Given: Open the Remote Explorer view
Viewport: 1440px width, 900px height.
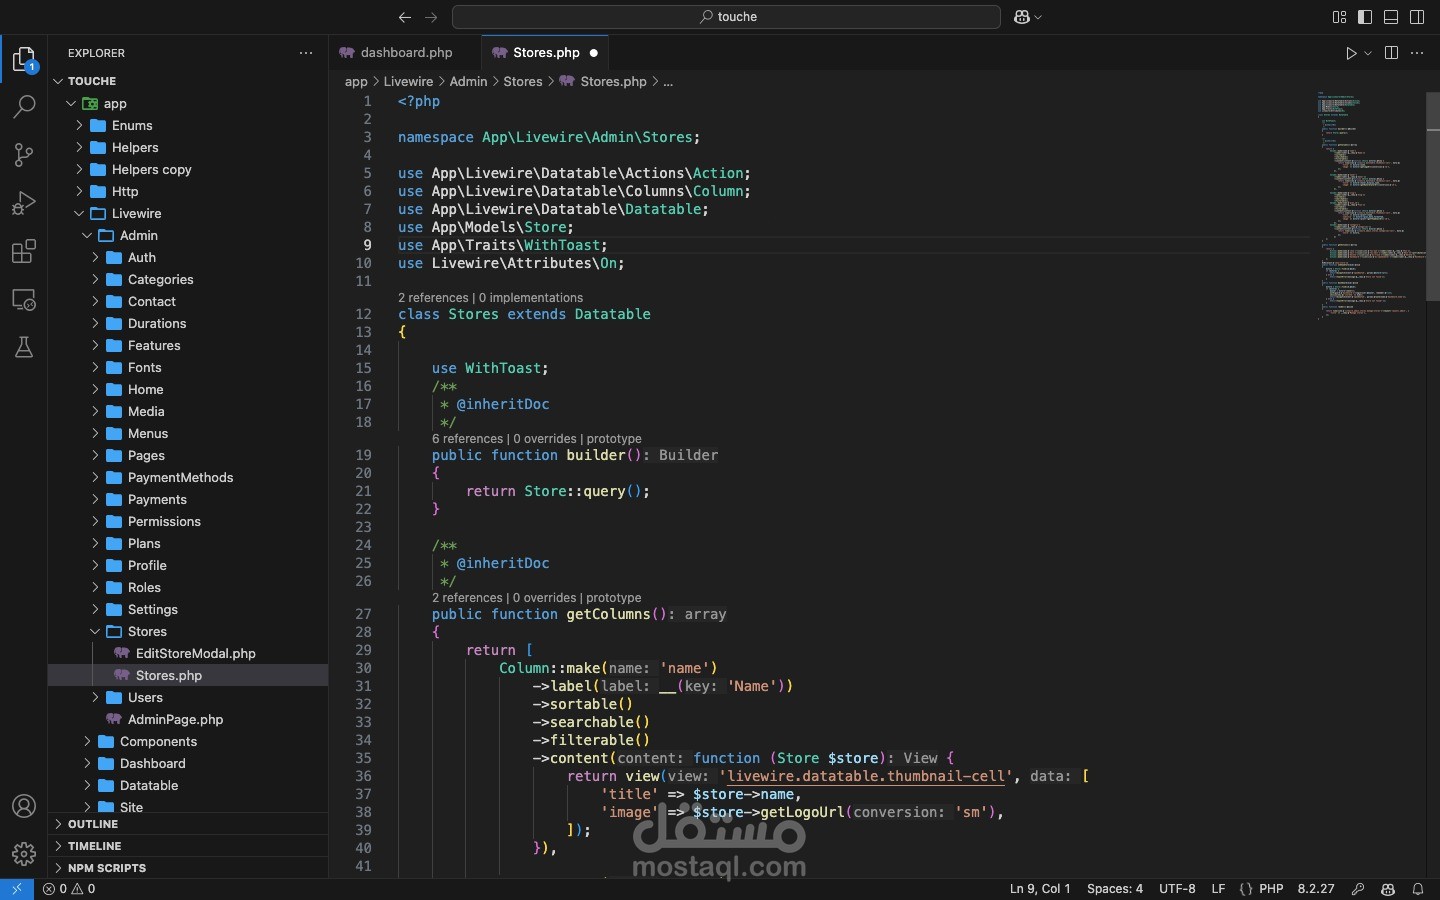Looking at the screenshot, I should [x=24, y=299].
